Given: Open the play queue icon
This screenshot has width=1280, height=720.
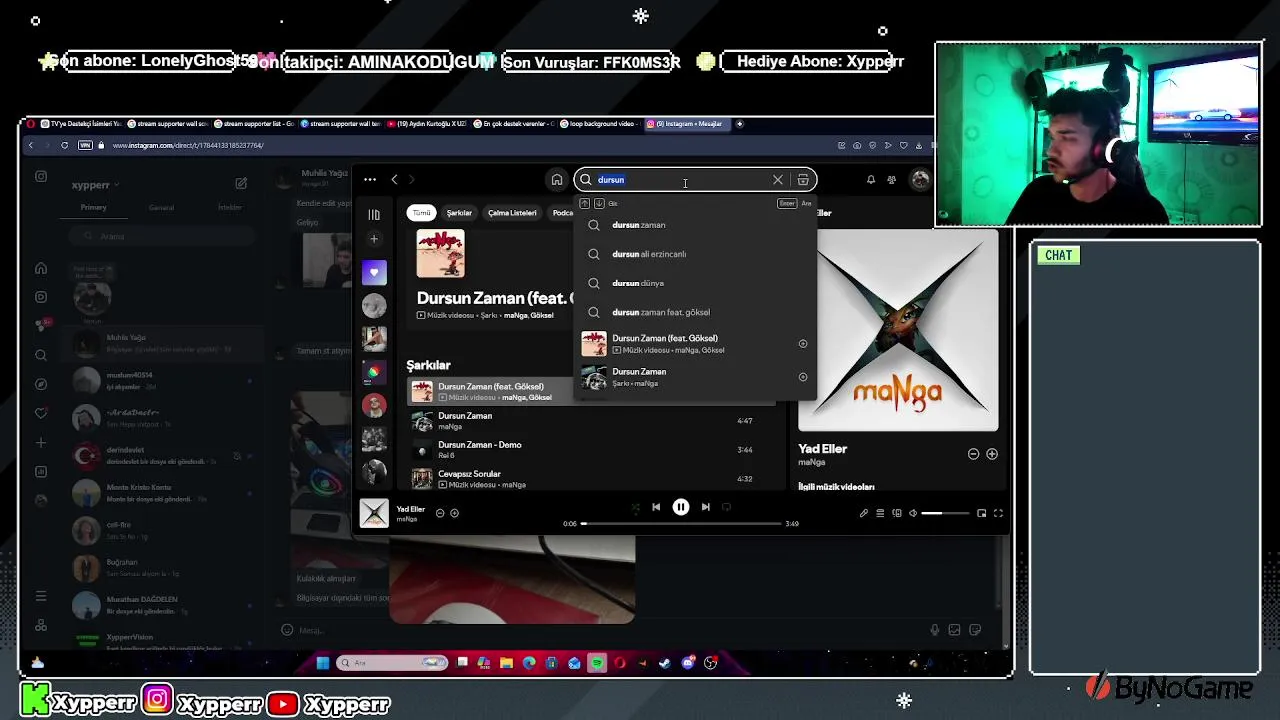Looking at the screenshot, I should pos(880,513).
